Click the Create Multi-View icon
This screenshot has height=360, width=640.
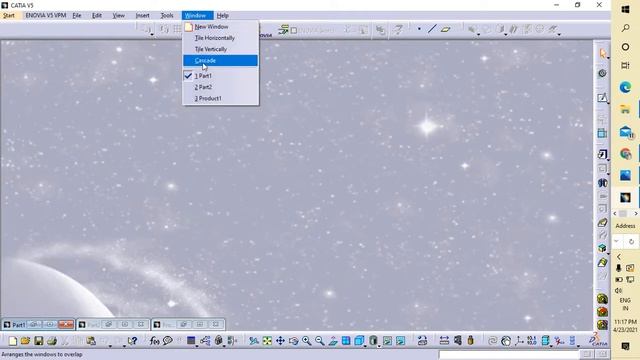point(346,341)
